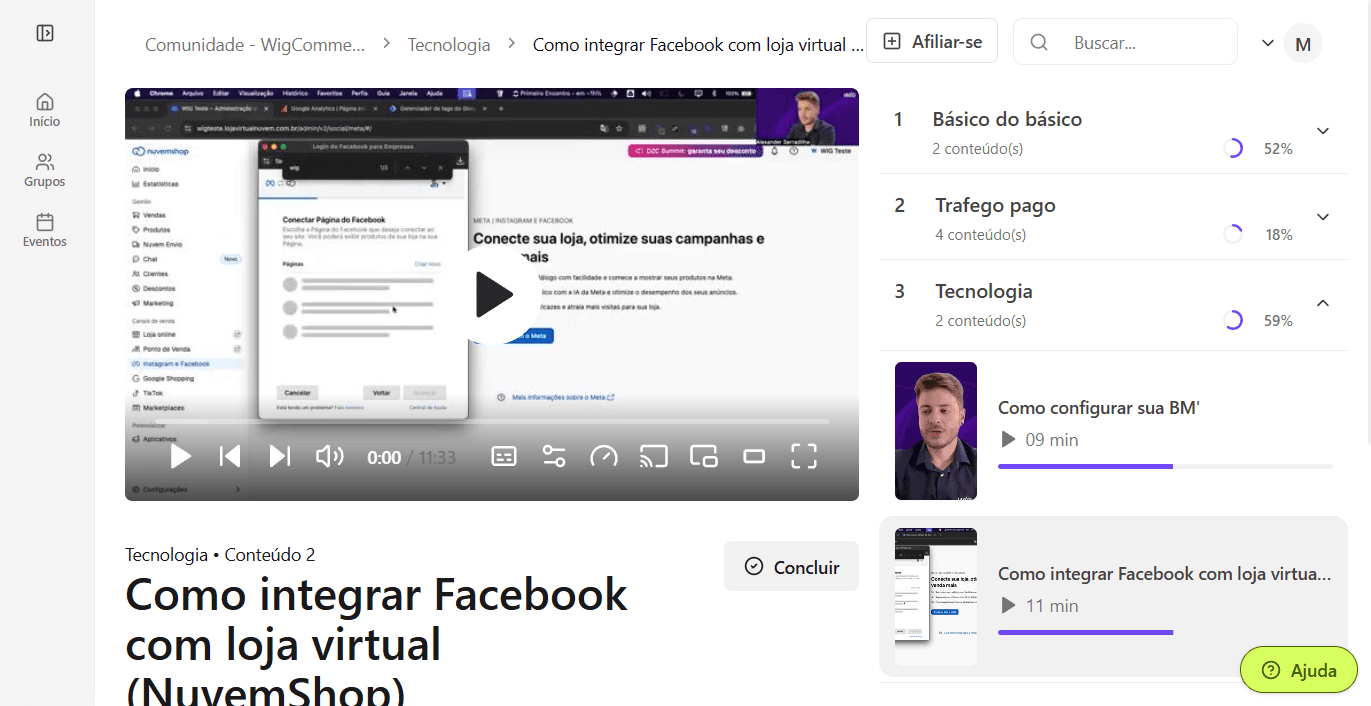Open Tecnologia breadcrumb link

[449, 44]
